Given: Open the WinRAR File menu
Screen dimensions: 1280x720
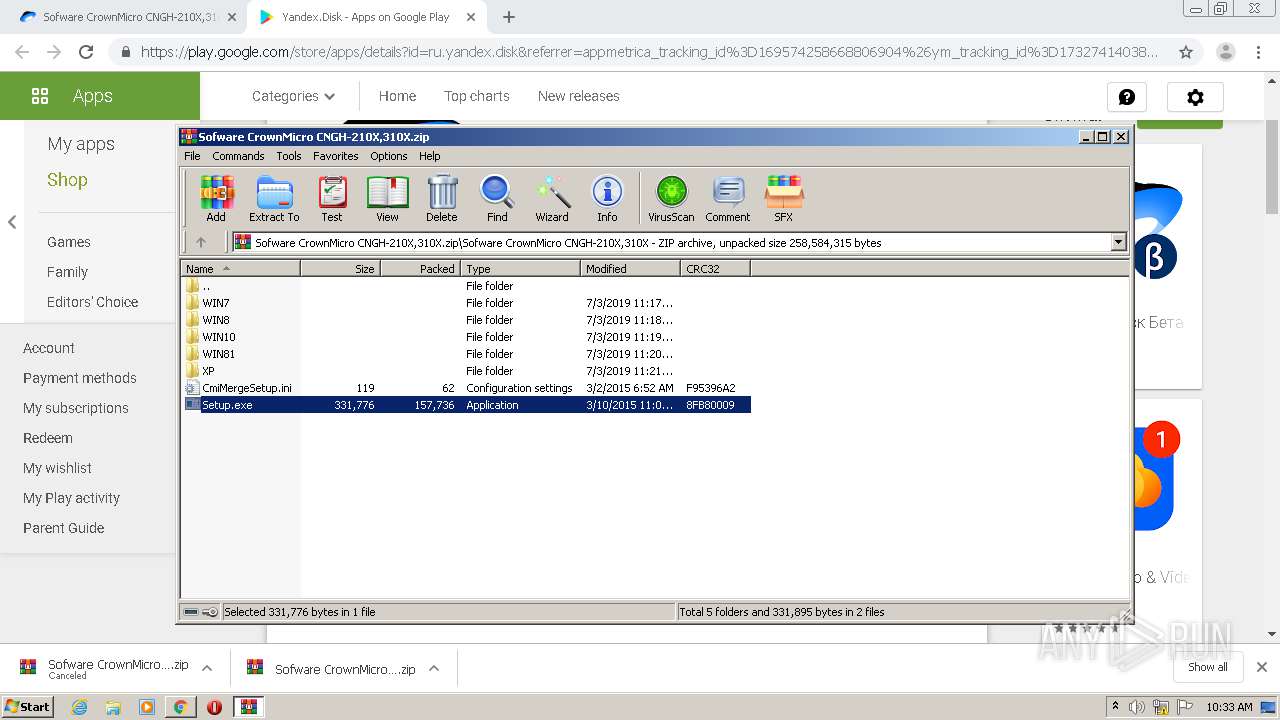Looking at the screenshot, I should click(x=192, y=156).
